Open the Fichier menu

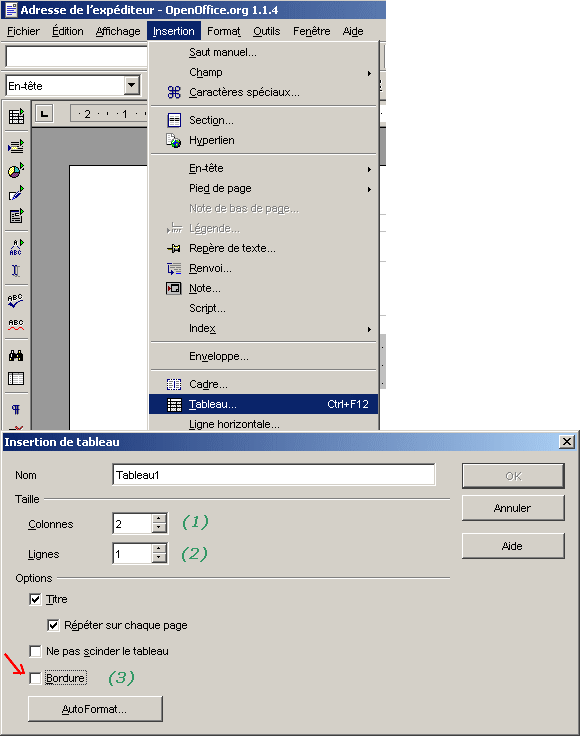(x=23, y=31)
